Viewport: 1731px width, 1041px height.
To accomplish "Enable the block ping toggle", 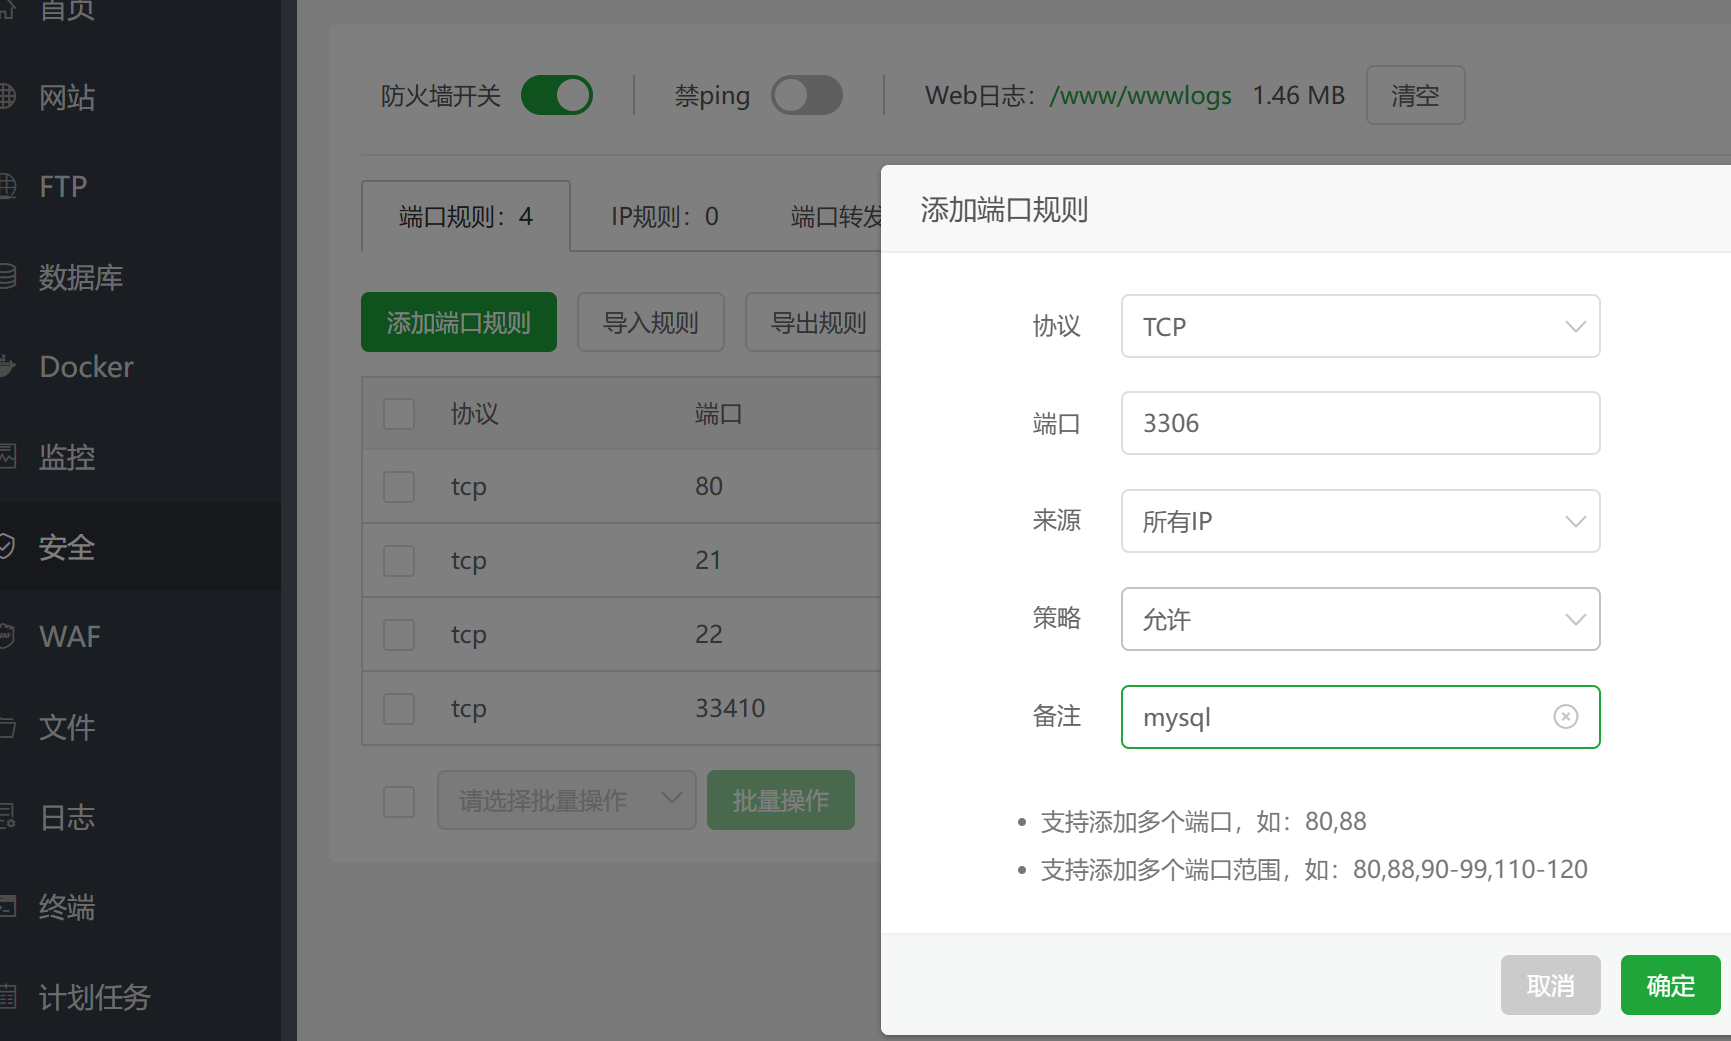I will [806, 96].
